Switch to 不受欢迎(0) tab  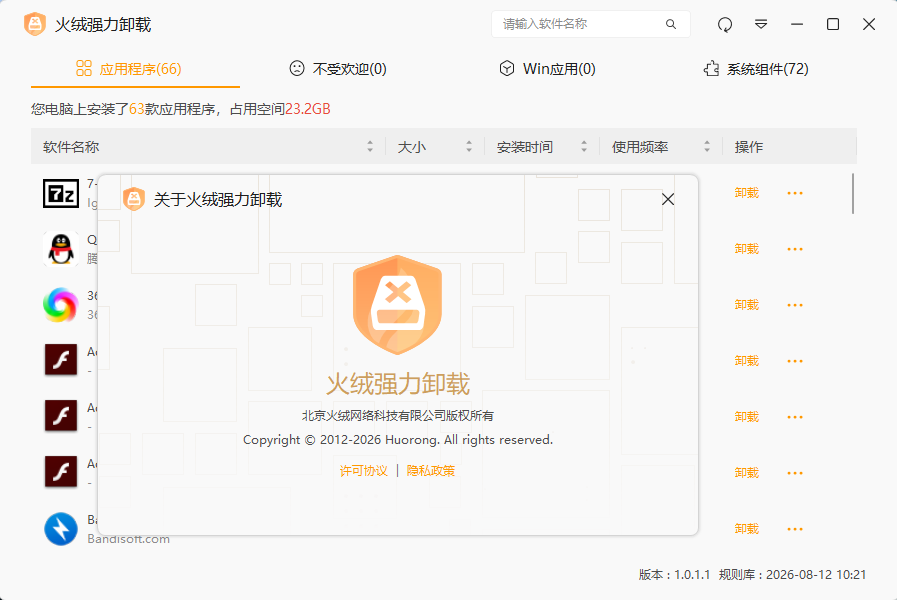338,69
